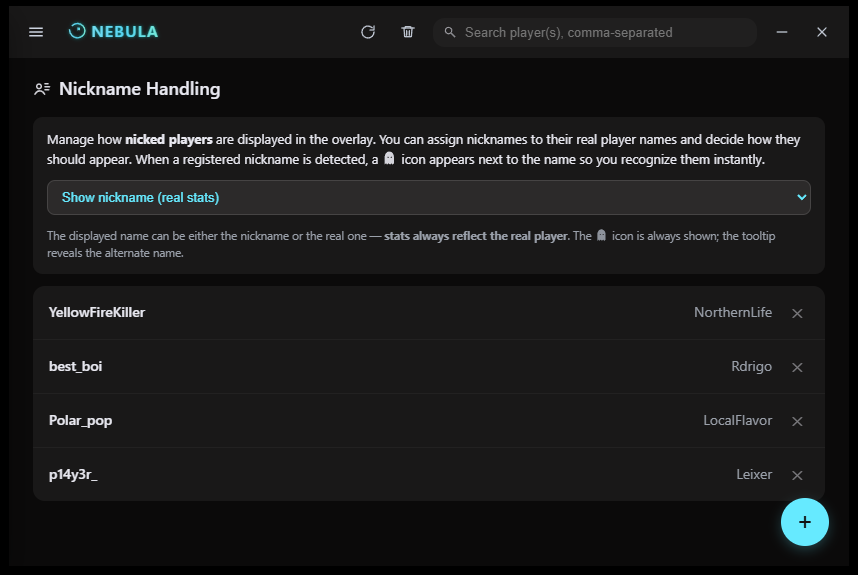858x575 pixels.
Task: Delete the p14y3r_ nickname mapping
Action: pos(797,475)
